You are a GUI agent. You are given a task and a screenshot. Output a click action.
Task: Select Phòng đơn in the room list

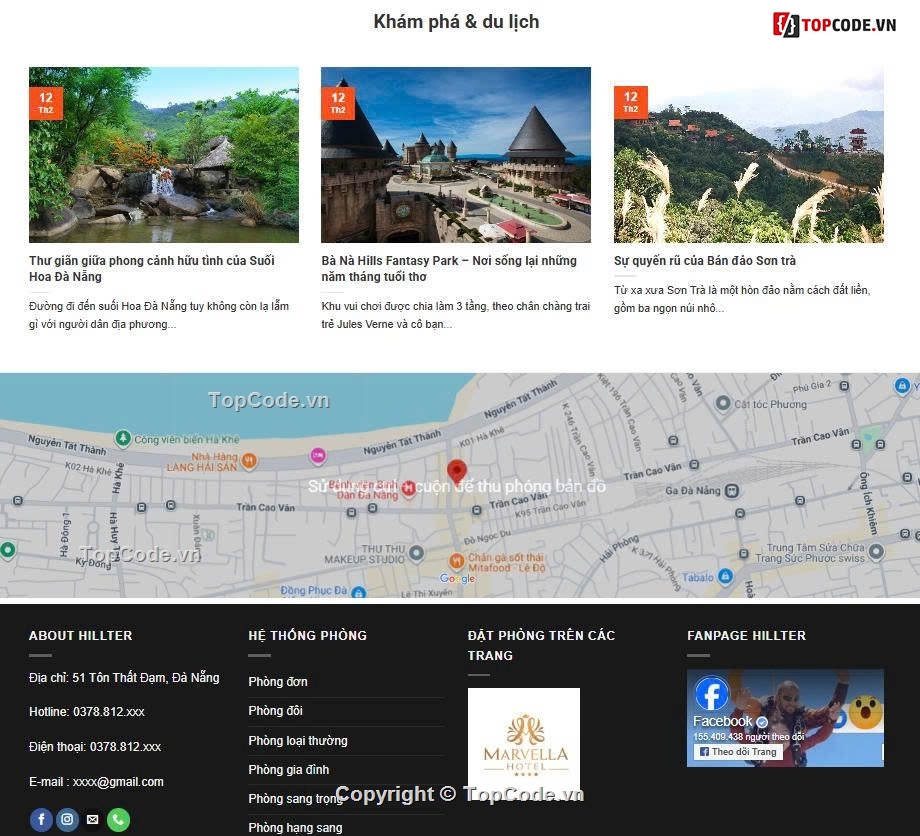click(278, 682)
